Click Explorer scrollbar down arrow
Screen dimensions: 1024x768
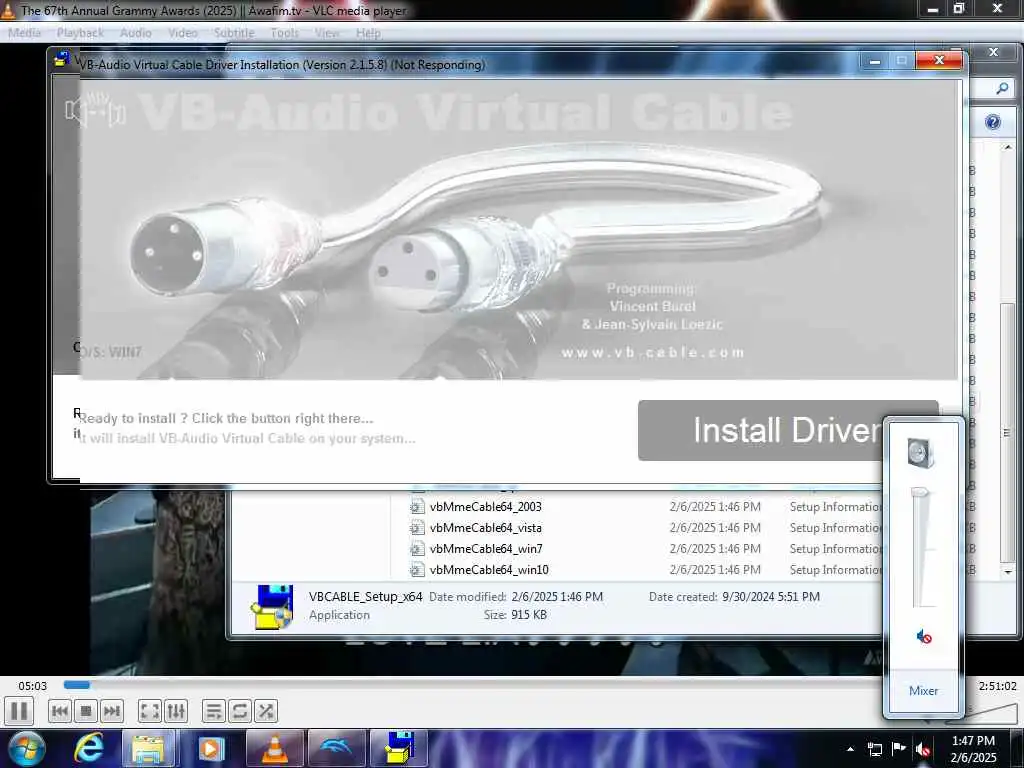pyautogui.click(x=1008, y=571)
